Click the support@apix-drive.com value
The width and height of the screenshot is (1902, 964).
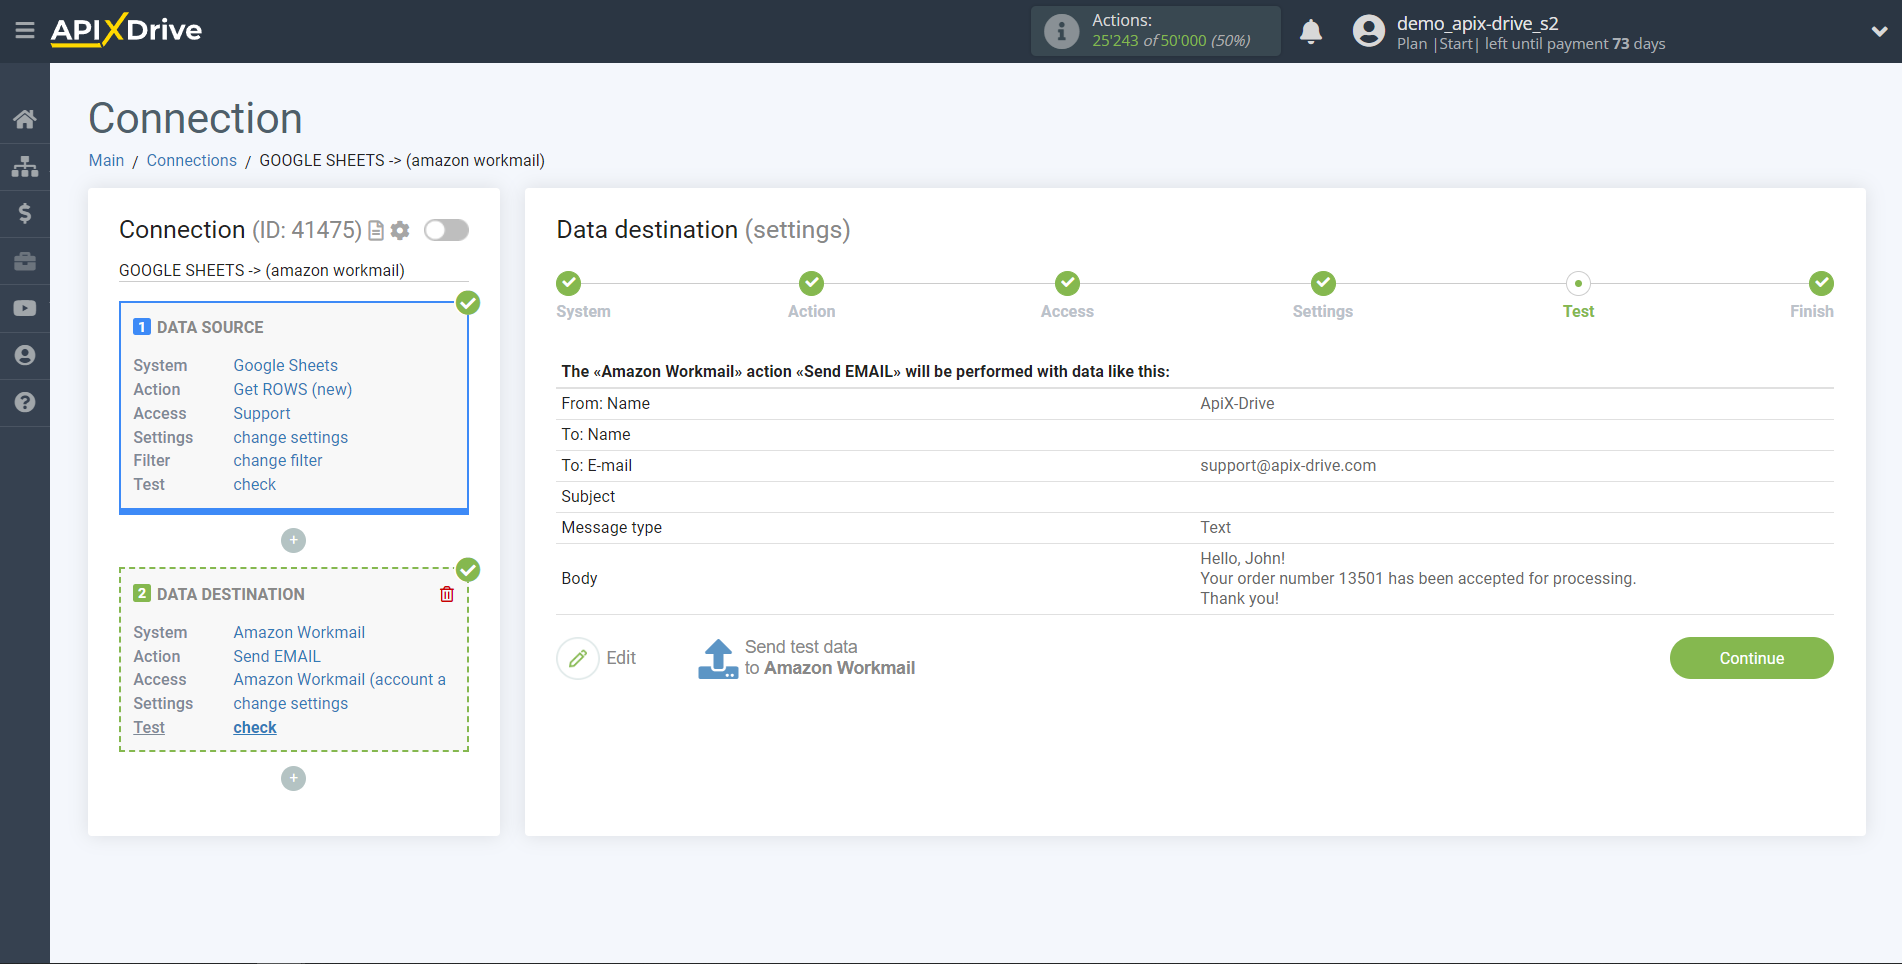point(1288,465)
